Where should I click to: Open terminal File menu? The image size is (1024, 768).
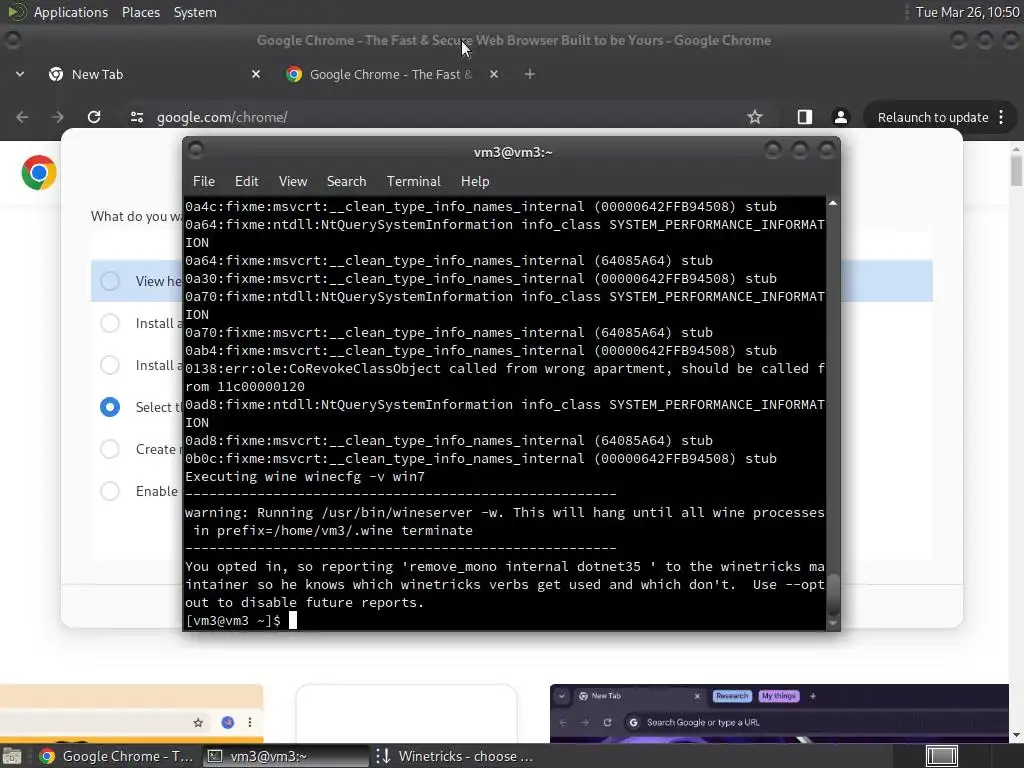pos(204,182)
